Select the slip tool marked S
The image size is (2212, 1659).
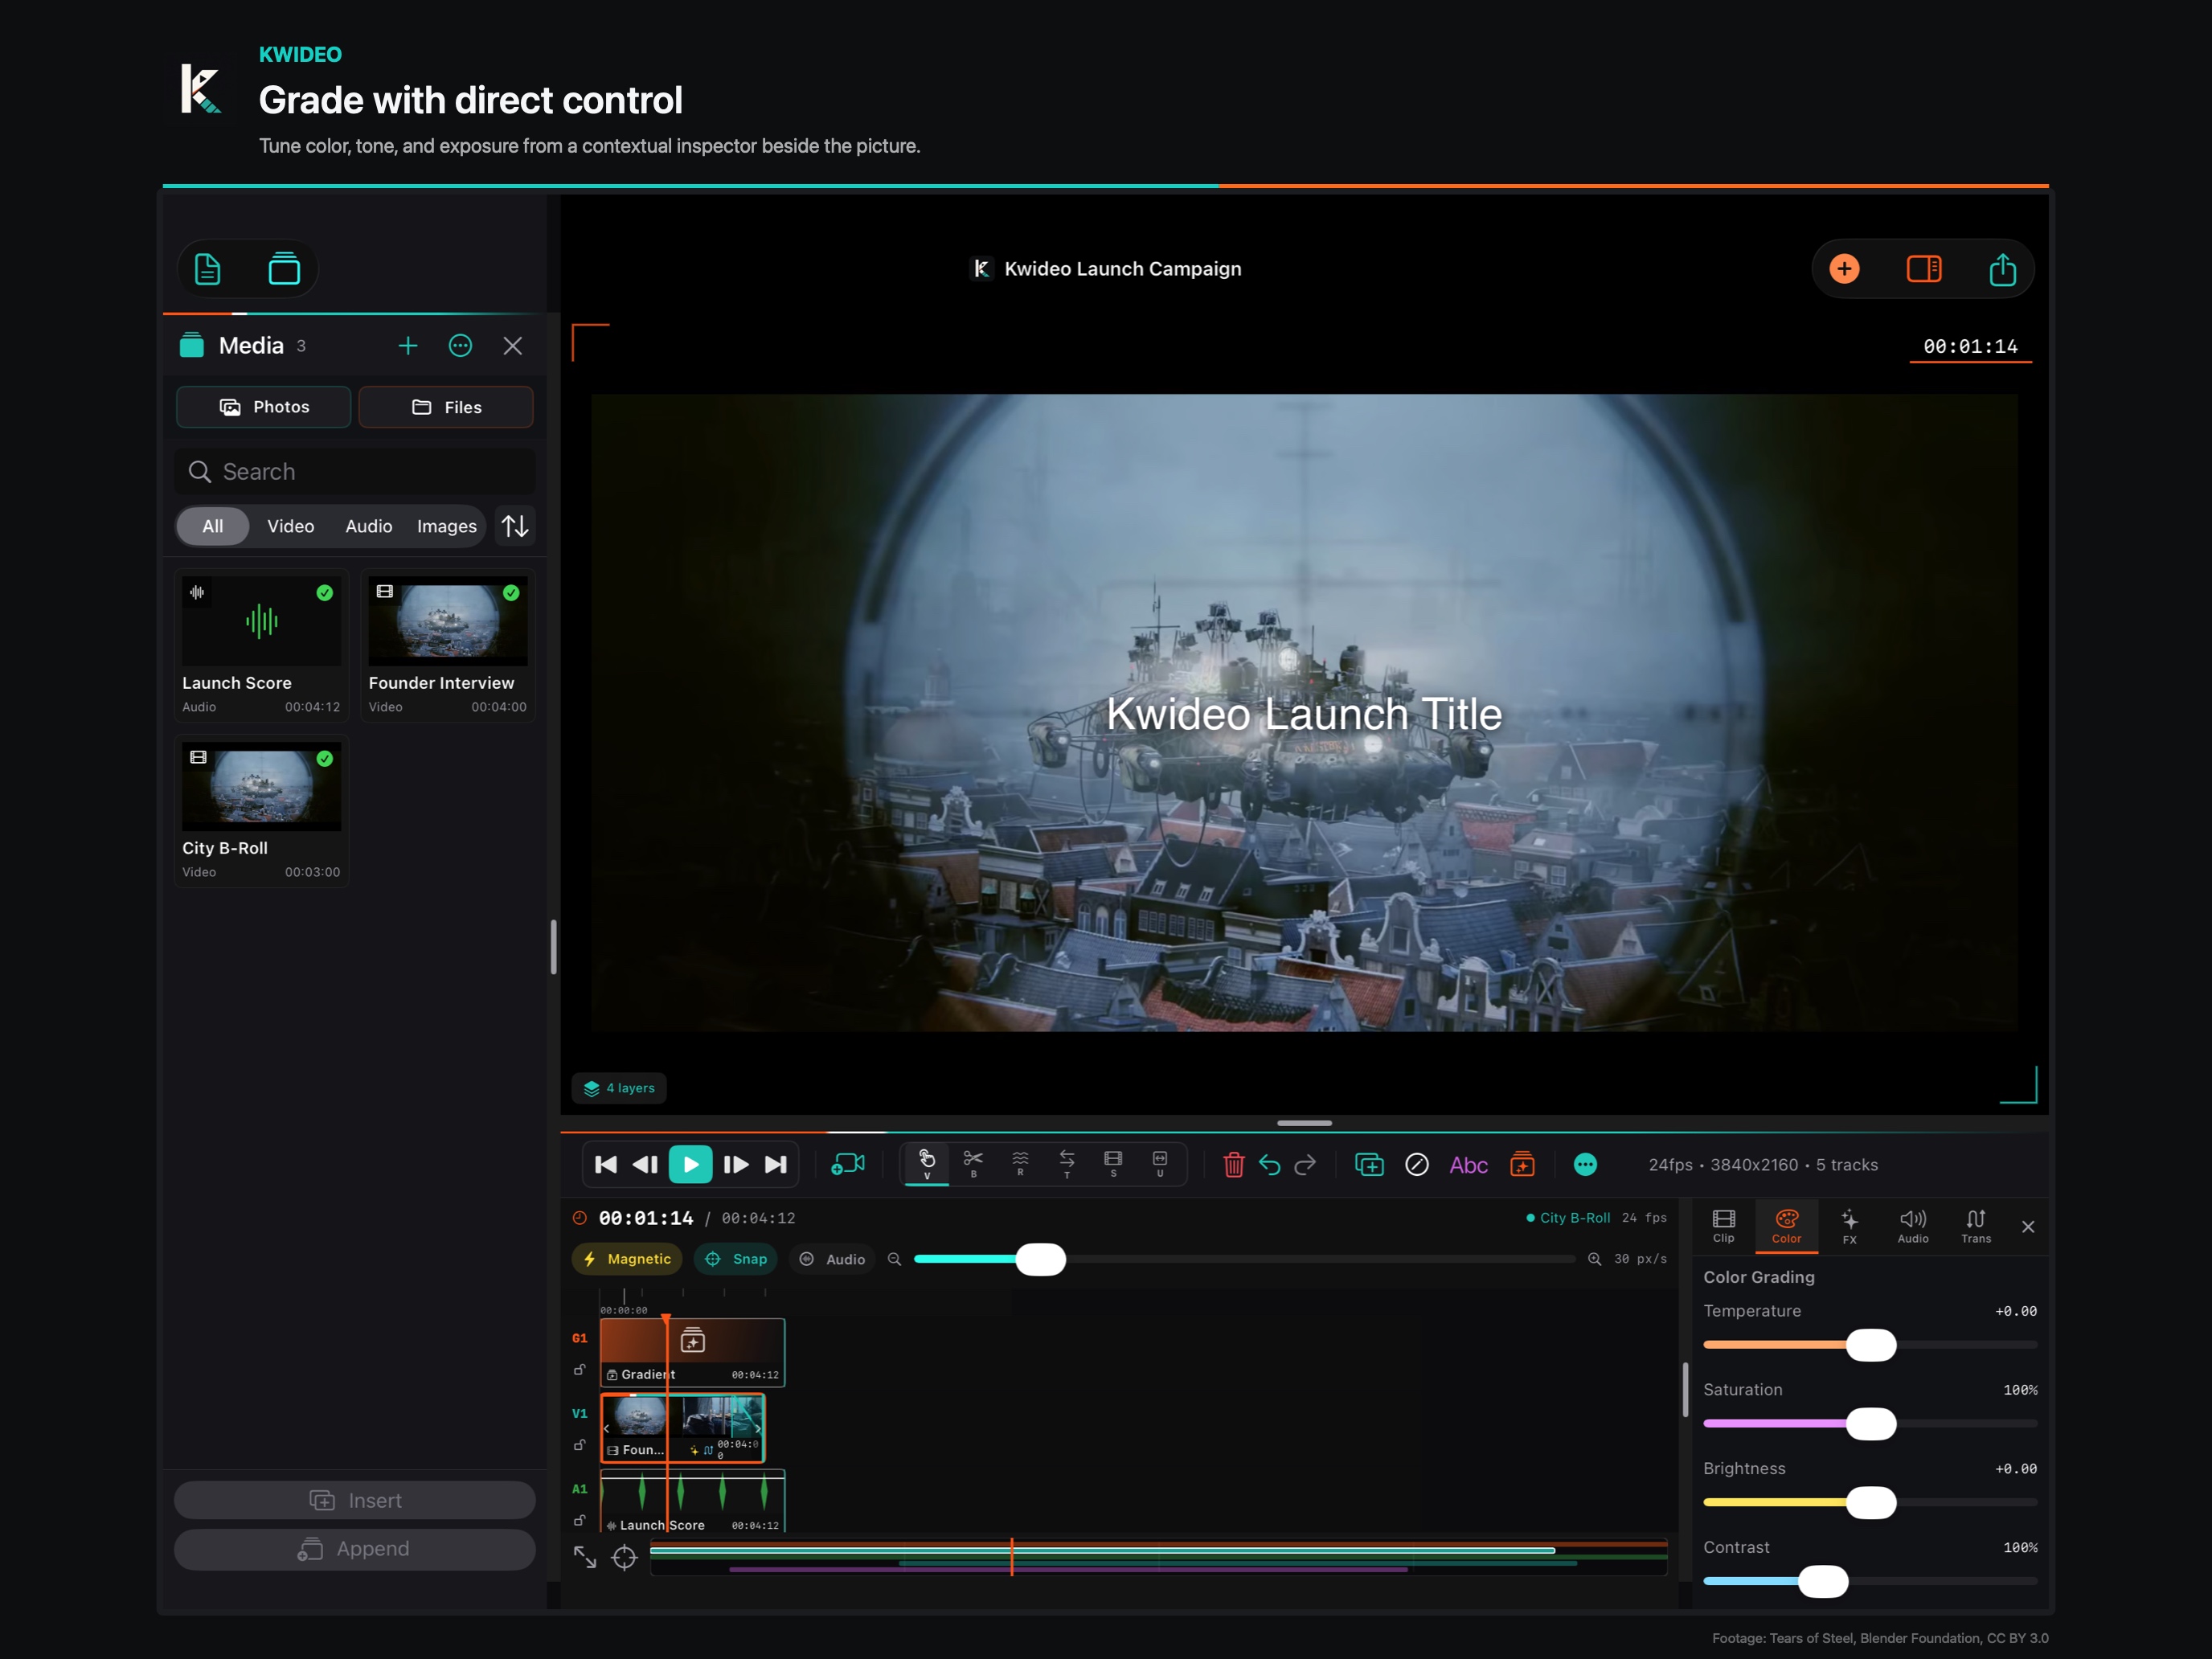pos(1112,1164)
